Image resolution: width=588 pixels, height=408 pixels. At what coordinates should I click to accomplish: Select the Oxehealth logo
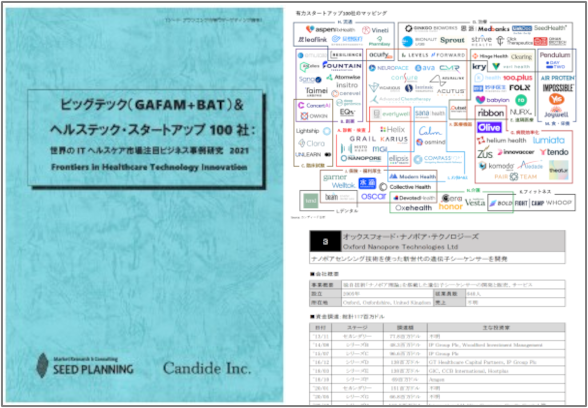(414, 207)
